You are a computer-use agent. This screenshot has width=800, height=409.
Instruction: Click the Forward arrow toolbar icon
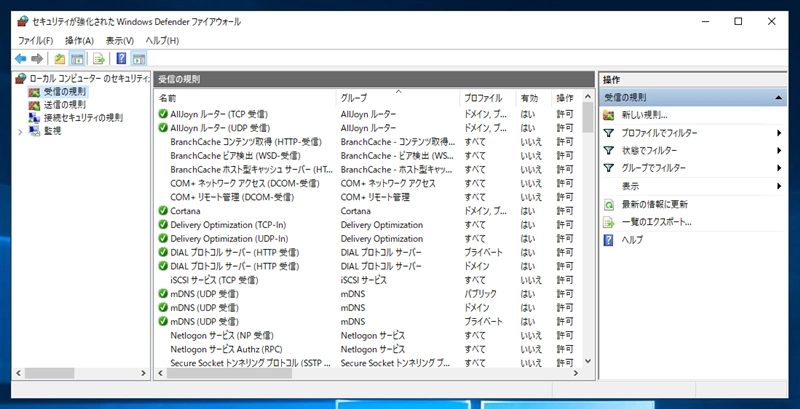pyautogui.click(x=37, y=59)
